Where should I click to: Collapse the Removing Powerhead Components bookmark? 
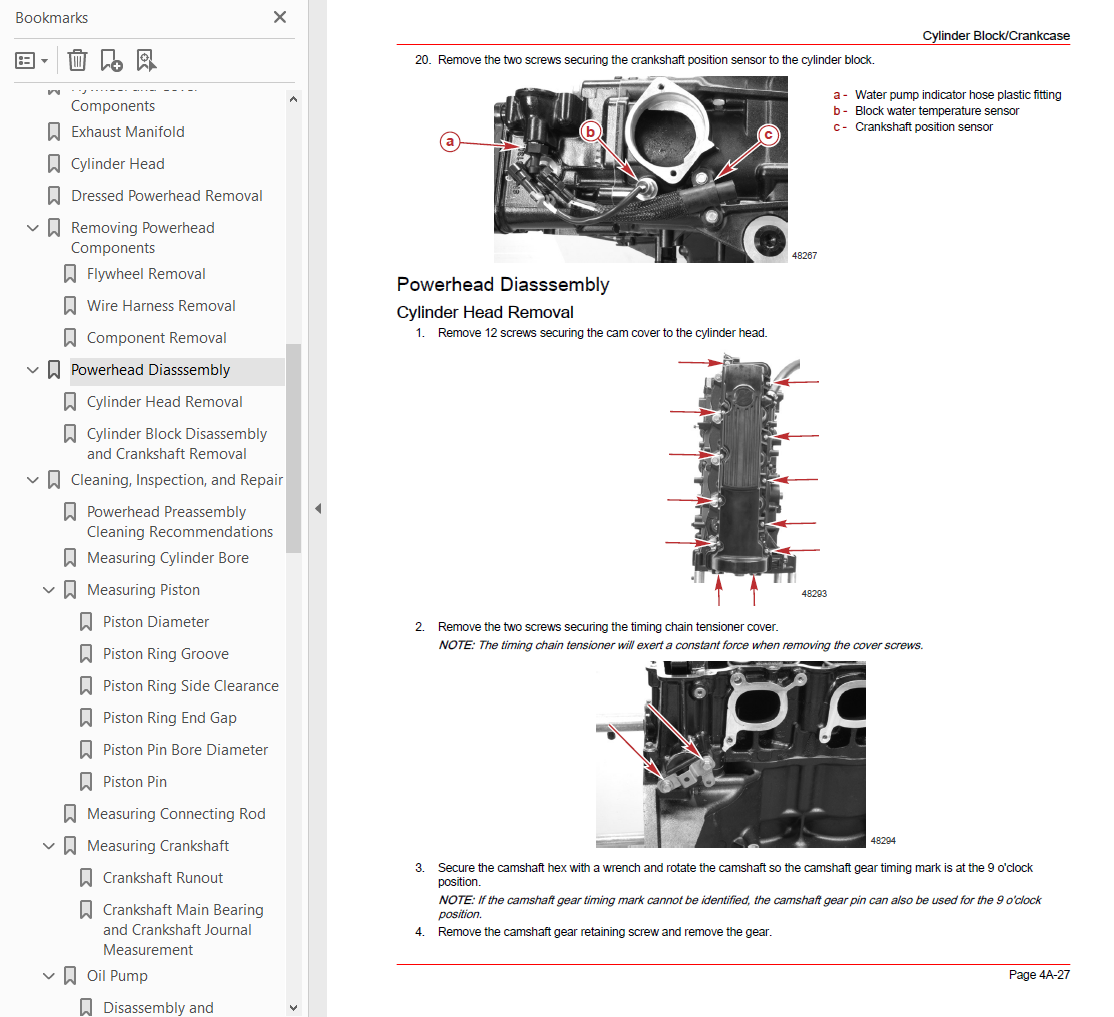pos(32,228)
